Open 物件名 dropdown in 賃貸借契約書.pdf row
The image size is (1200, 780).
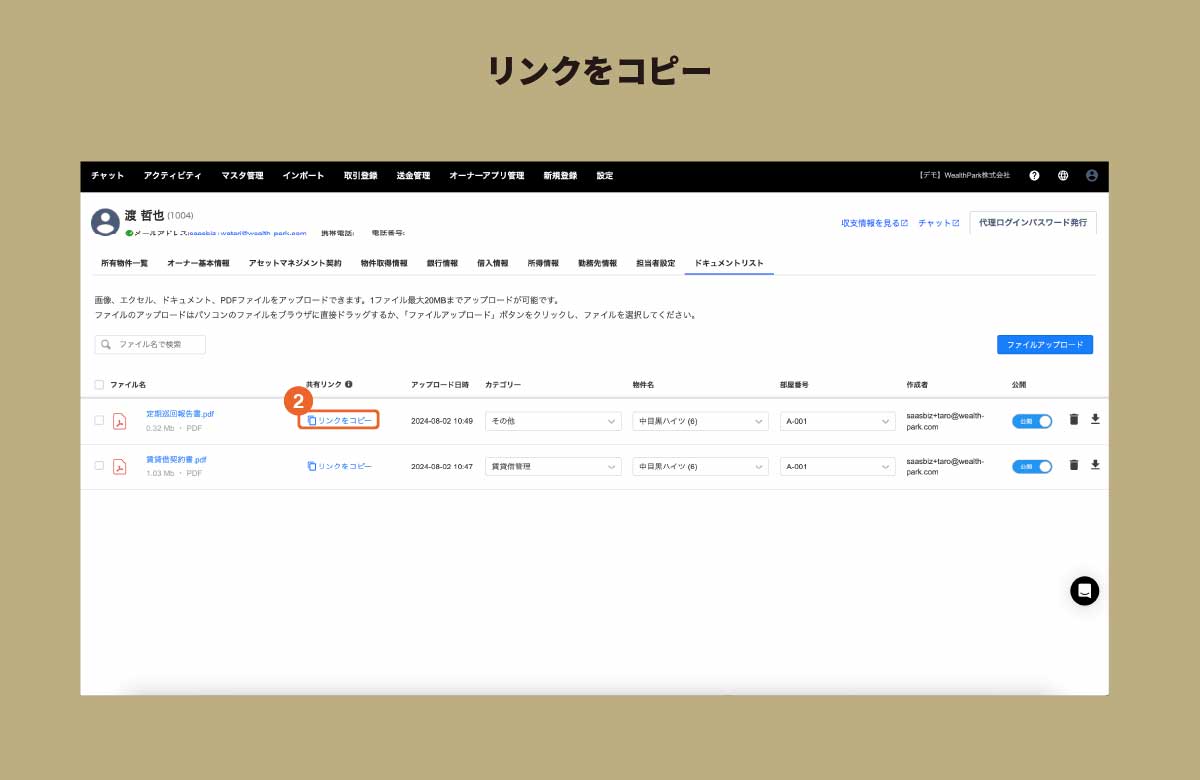700,466
